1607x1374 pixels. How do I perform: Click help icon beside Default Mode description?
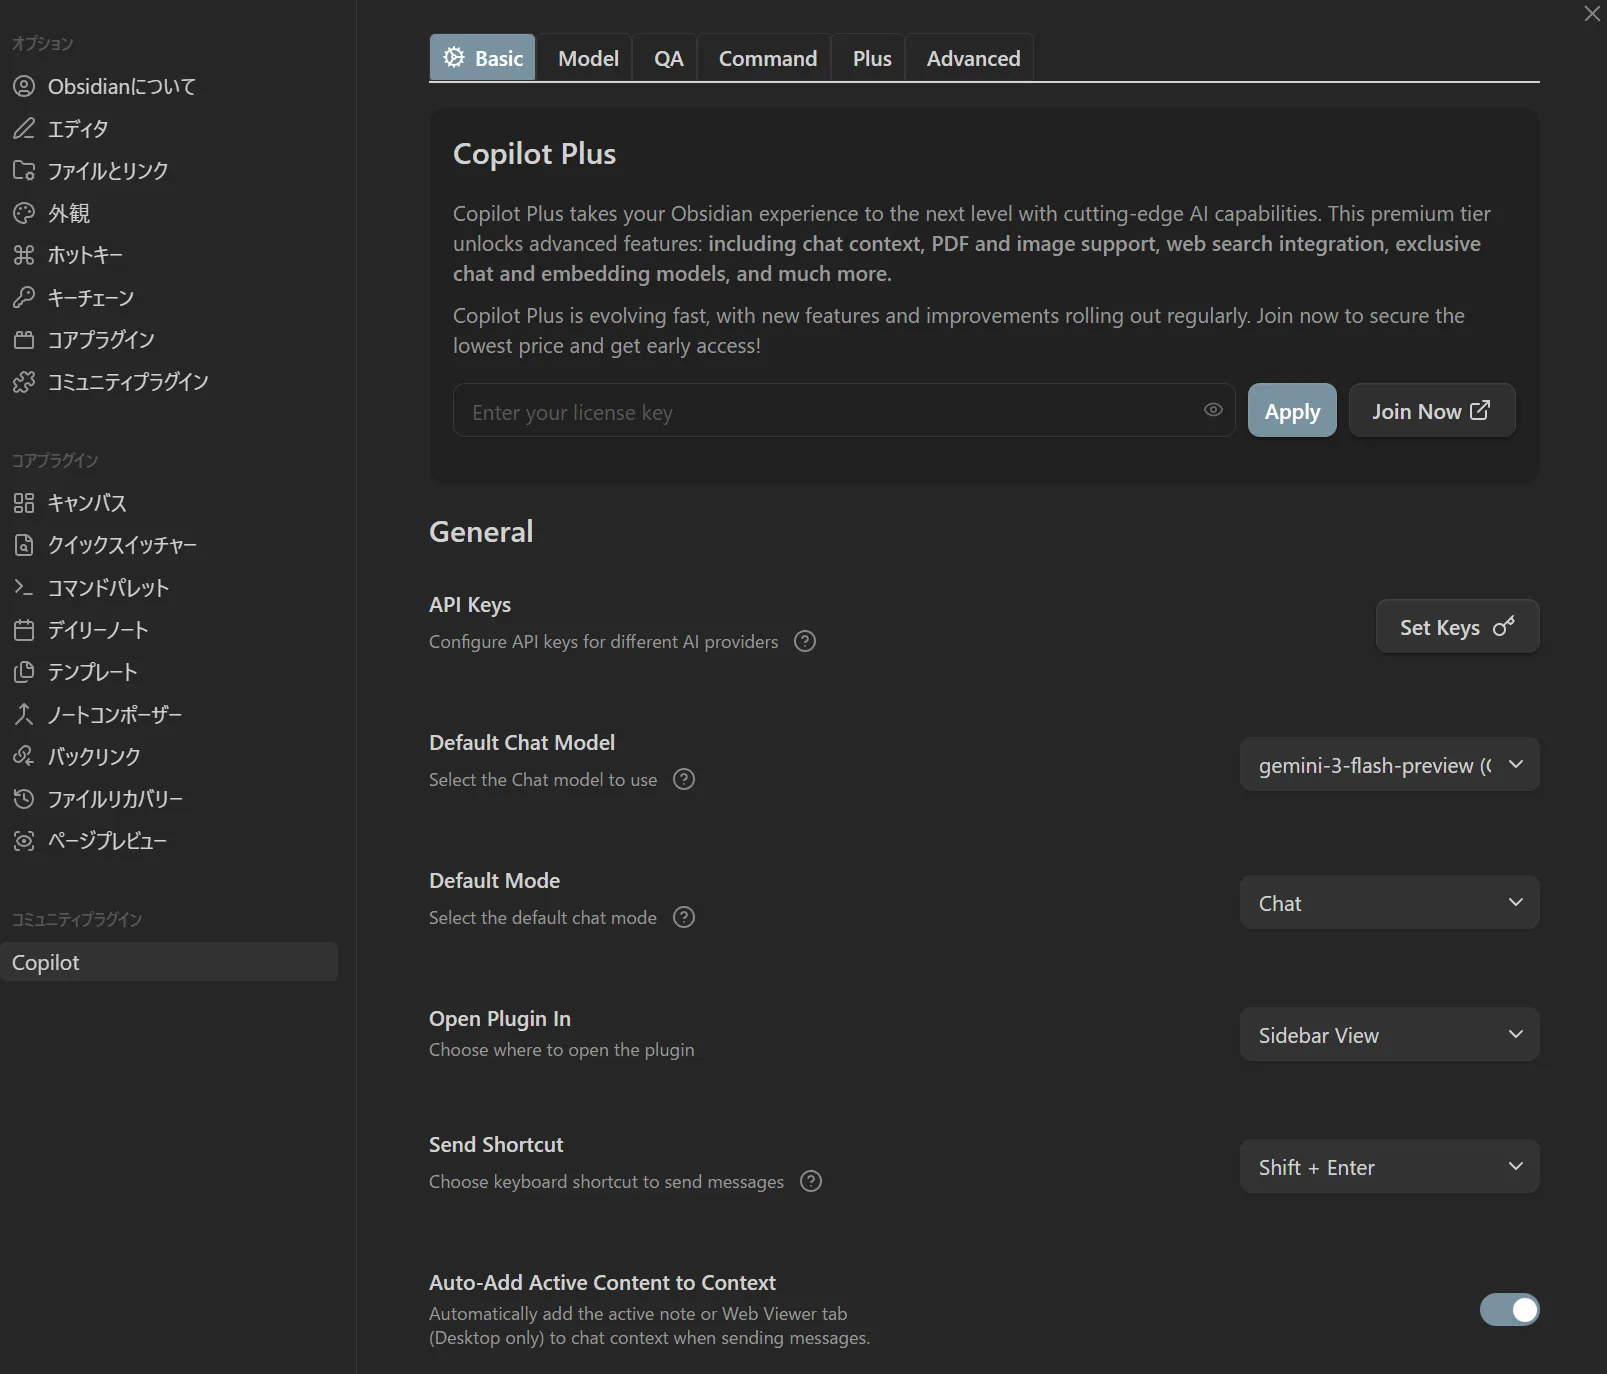(x=684, y=917)
